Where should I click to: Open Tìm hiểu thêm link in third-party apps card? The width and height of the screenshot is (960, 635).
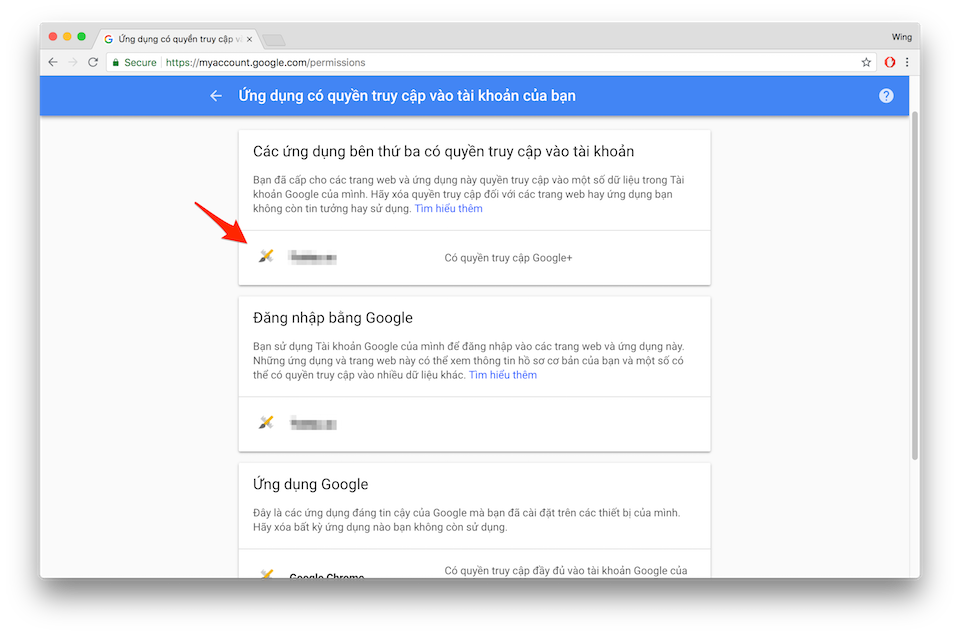point(448,208)
